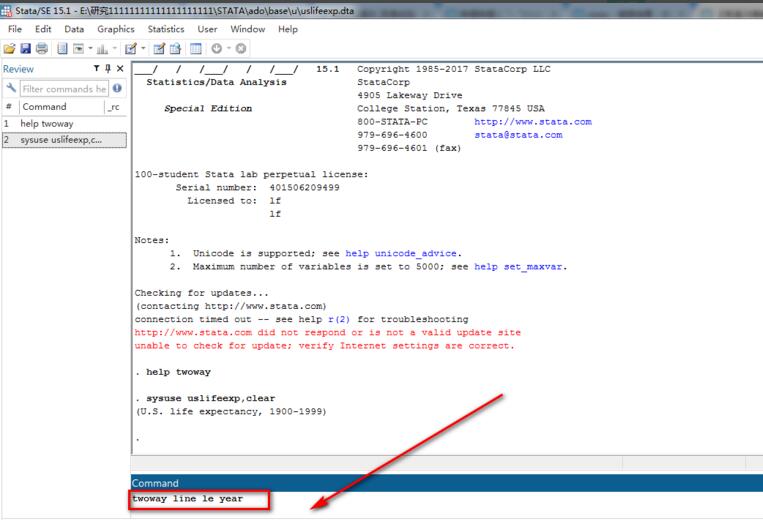Image resolution: width=763 pixels, height=523 pixels.
Task: Close the Review panel with X
Action: point(120,69)
